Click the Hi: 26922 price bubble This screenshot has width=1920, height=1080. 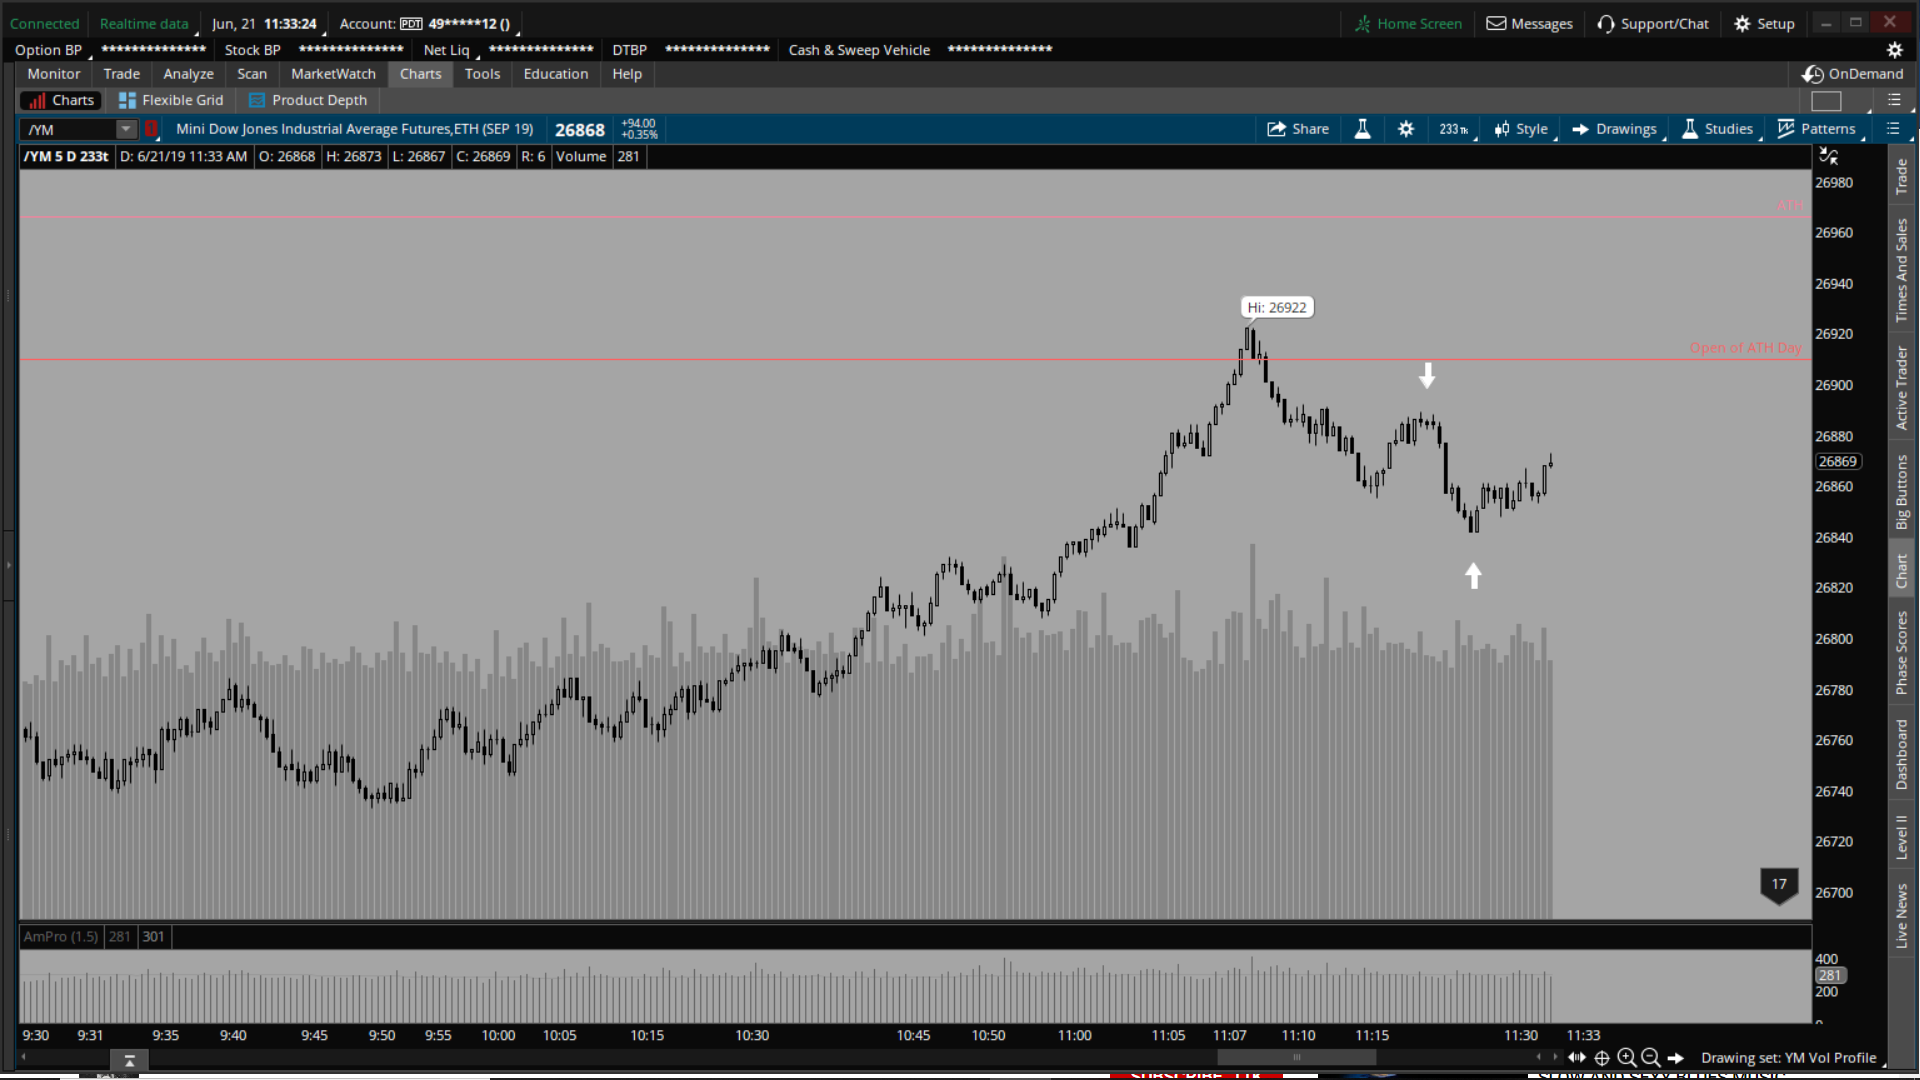pyautogui.click(x=1277, y=308)
